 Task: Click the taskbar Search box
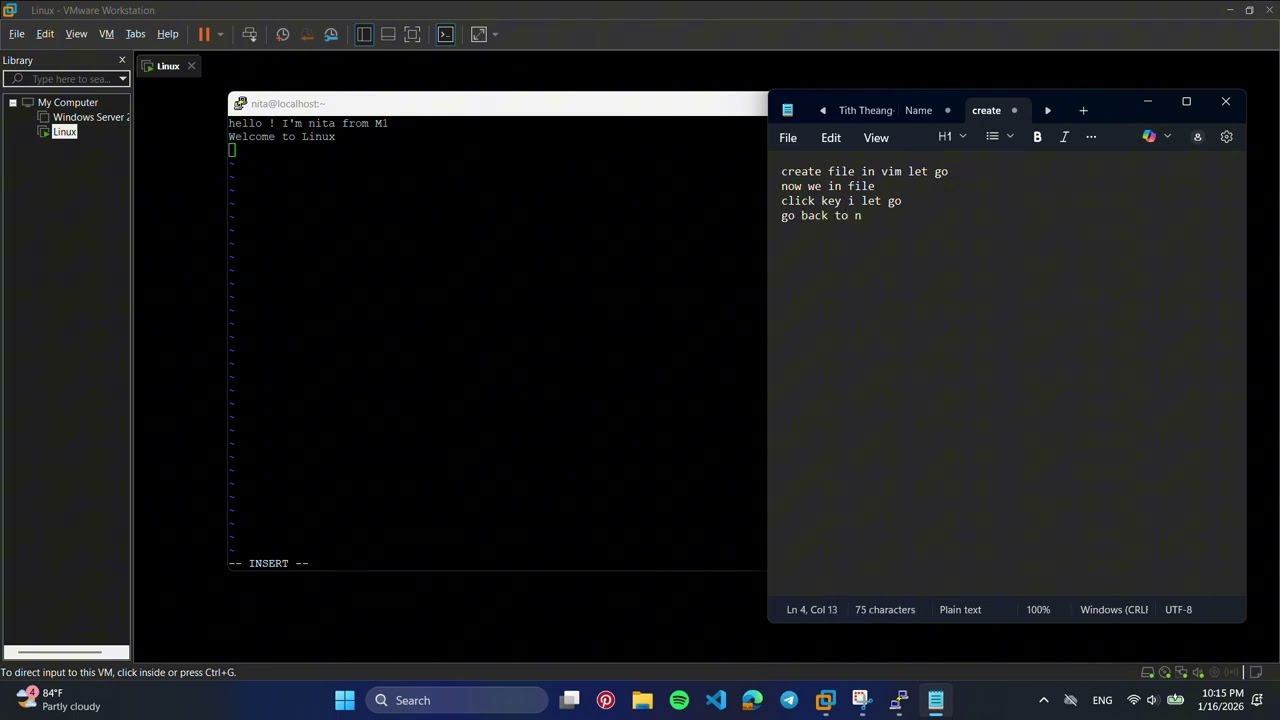[457, 700]
